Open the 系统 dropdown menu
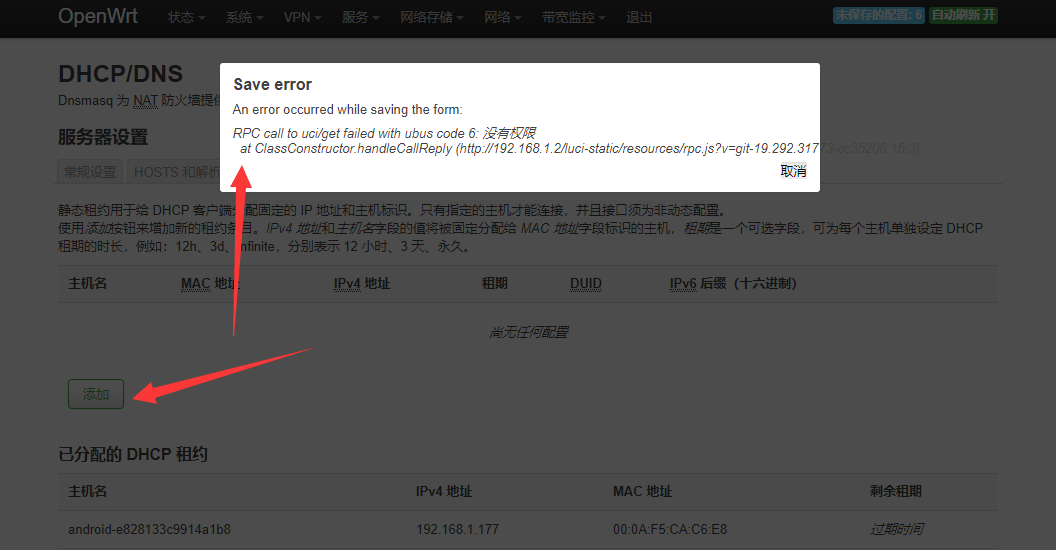 pyautogui.click(x=244, y=18)
